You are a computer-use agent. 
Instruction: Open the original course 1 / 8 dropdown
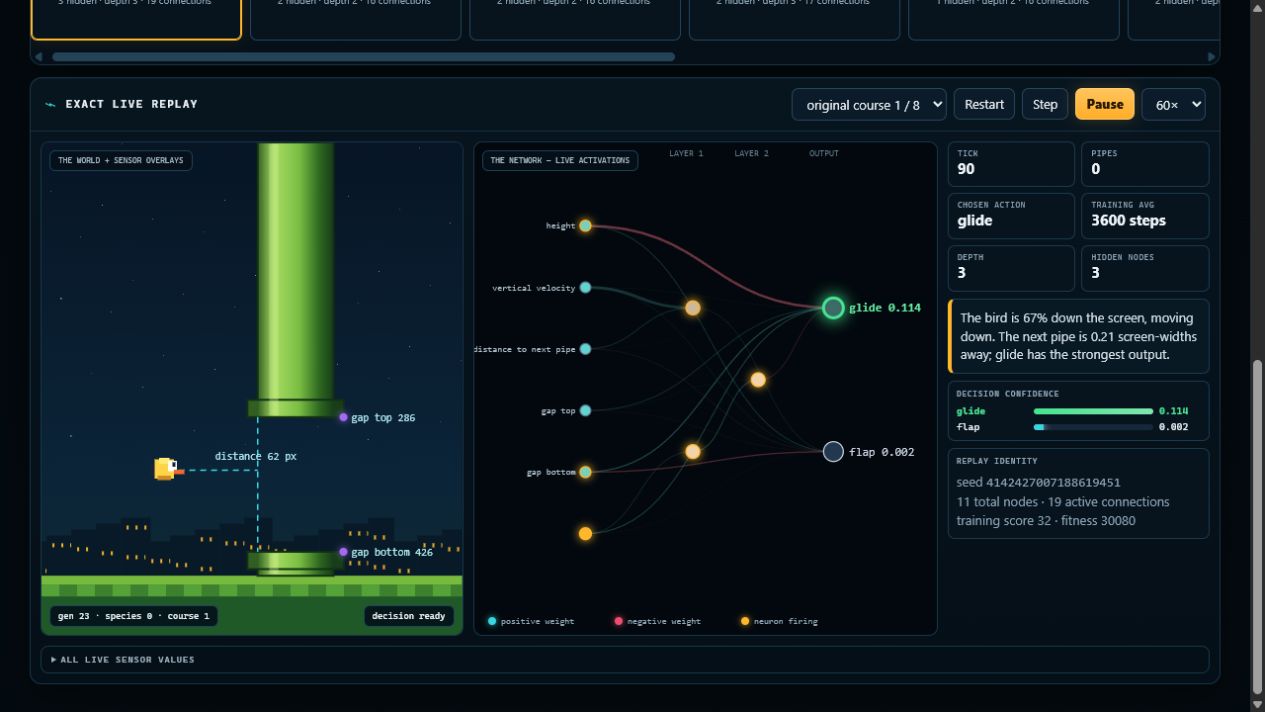[869, 104]
